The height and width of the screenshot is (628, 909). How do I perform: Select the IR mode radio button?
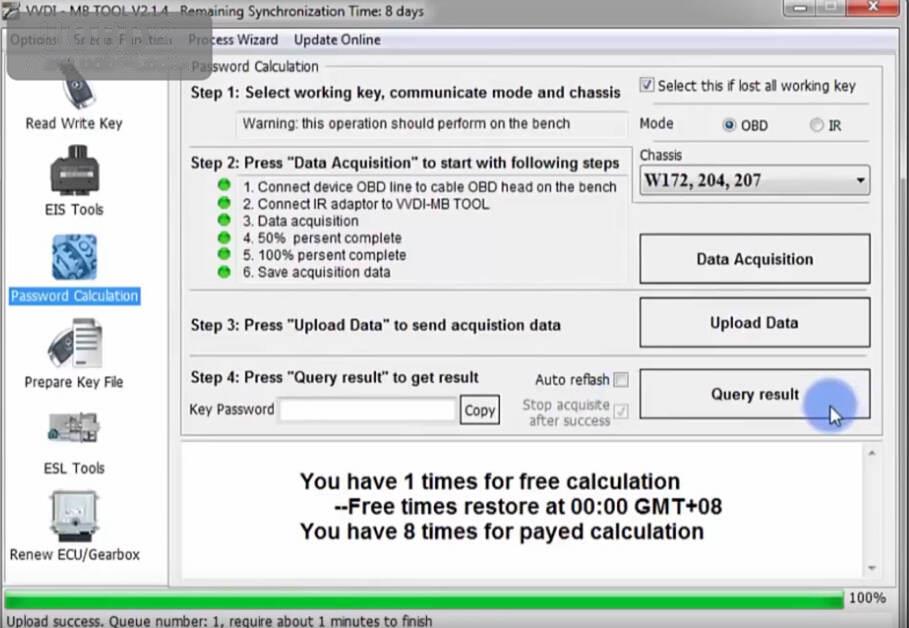[816, 125]
